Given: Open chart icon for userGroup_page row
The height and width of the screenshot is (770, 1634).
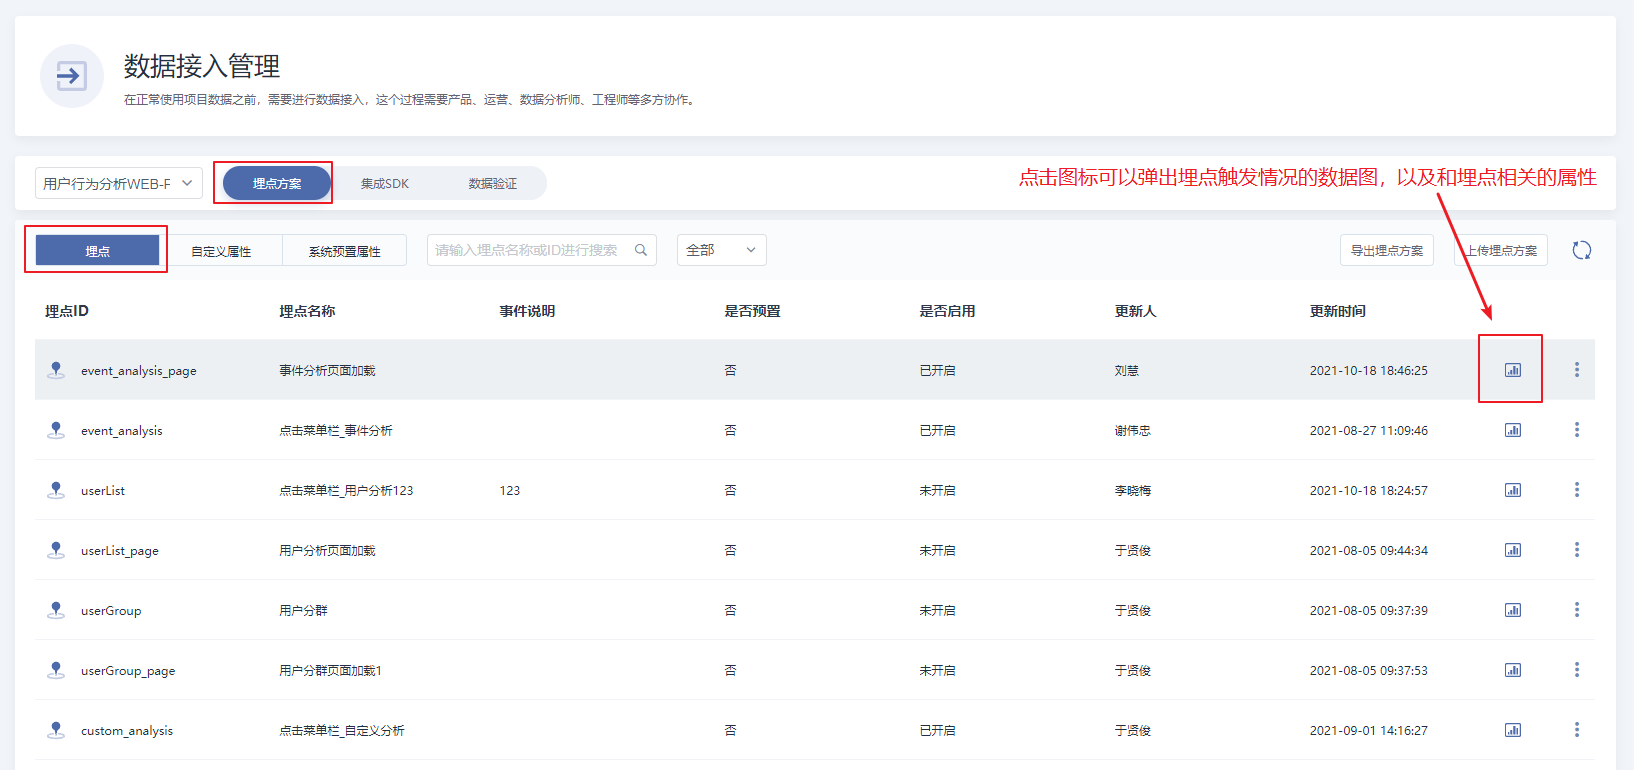Looking at the screenshot, I should click(1513, 670).
